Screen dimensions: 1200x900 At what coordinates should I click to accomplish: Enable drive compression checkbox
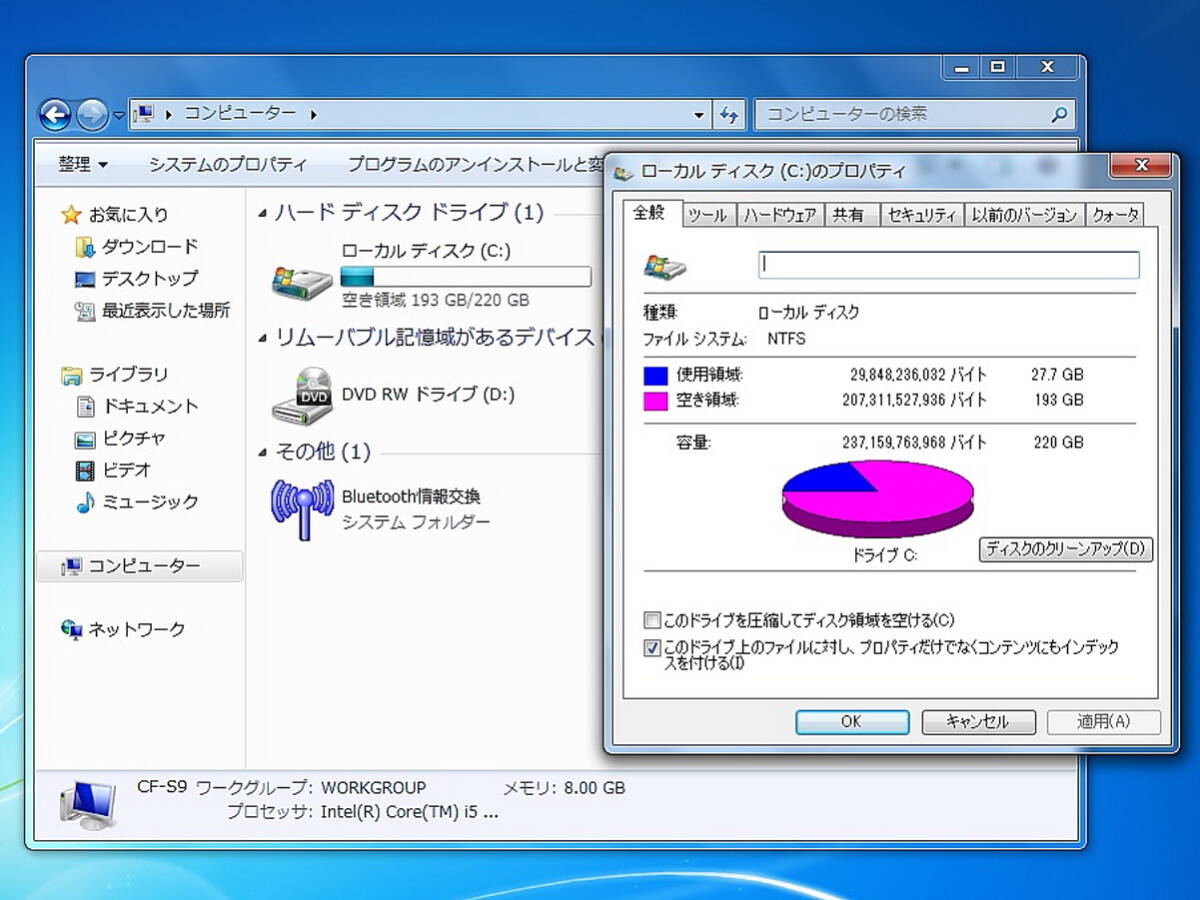[x=652, y=620]
